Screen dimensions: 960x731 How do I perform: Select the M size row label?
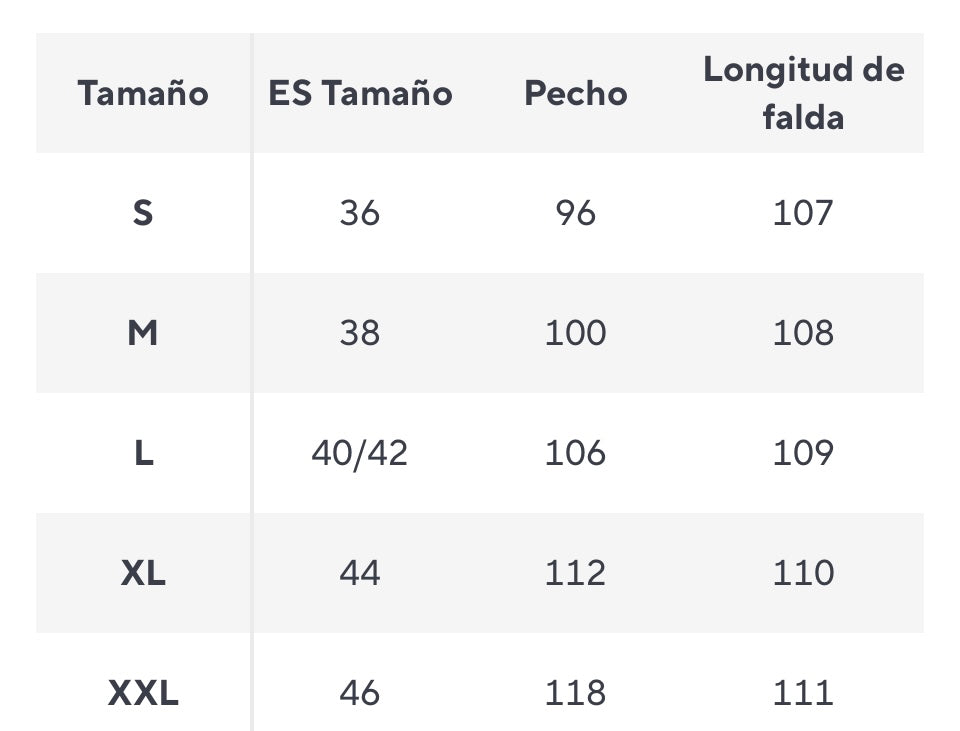pos(143,332)
